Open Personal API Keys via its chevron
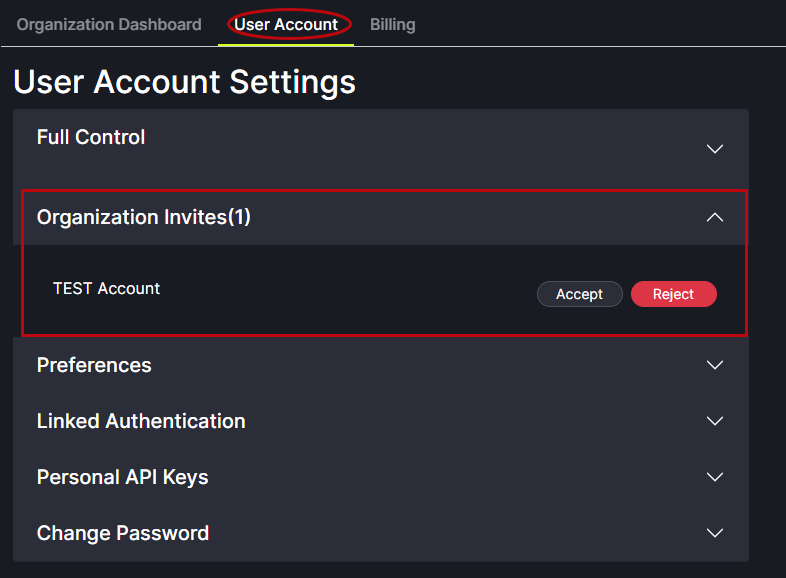The height and width of the screenshot is (578, 786). click(714, 477)
